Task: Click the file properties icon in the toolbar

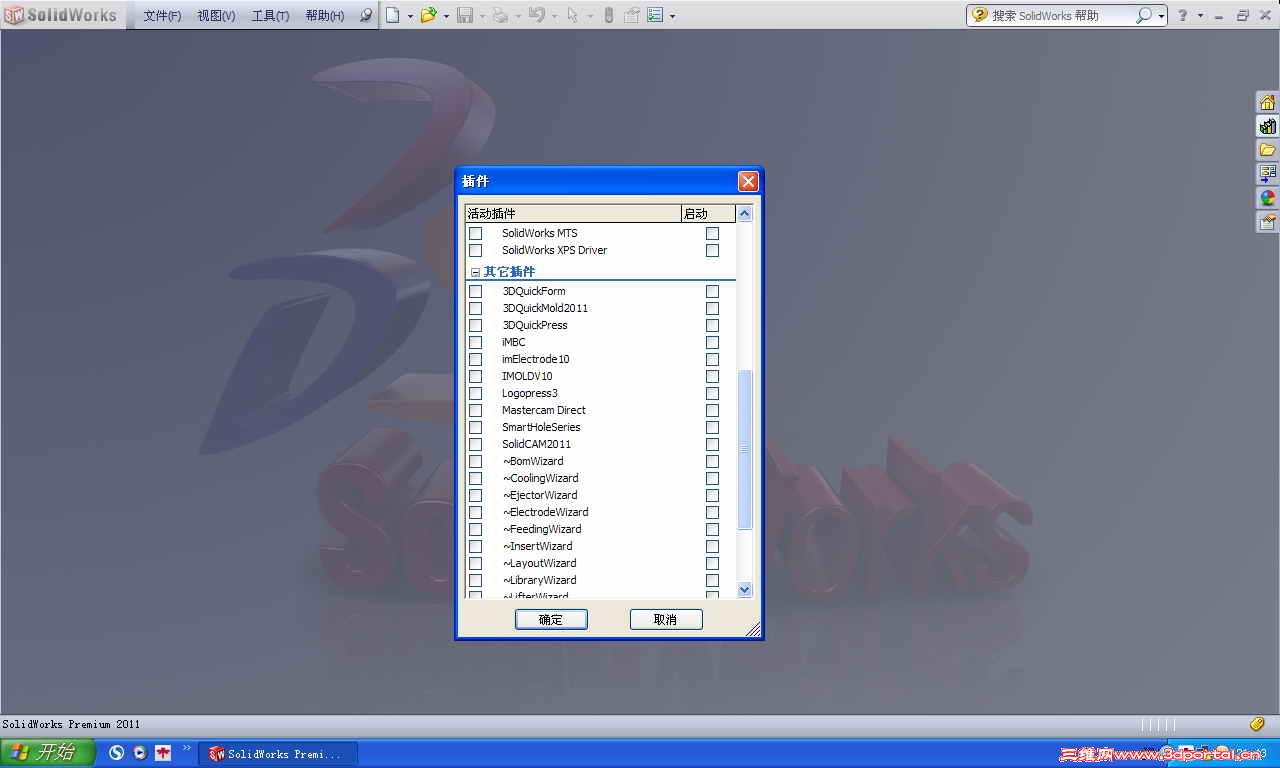Action: (x=632, y=15)
